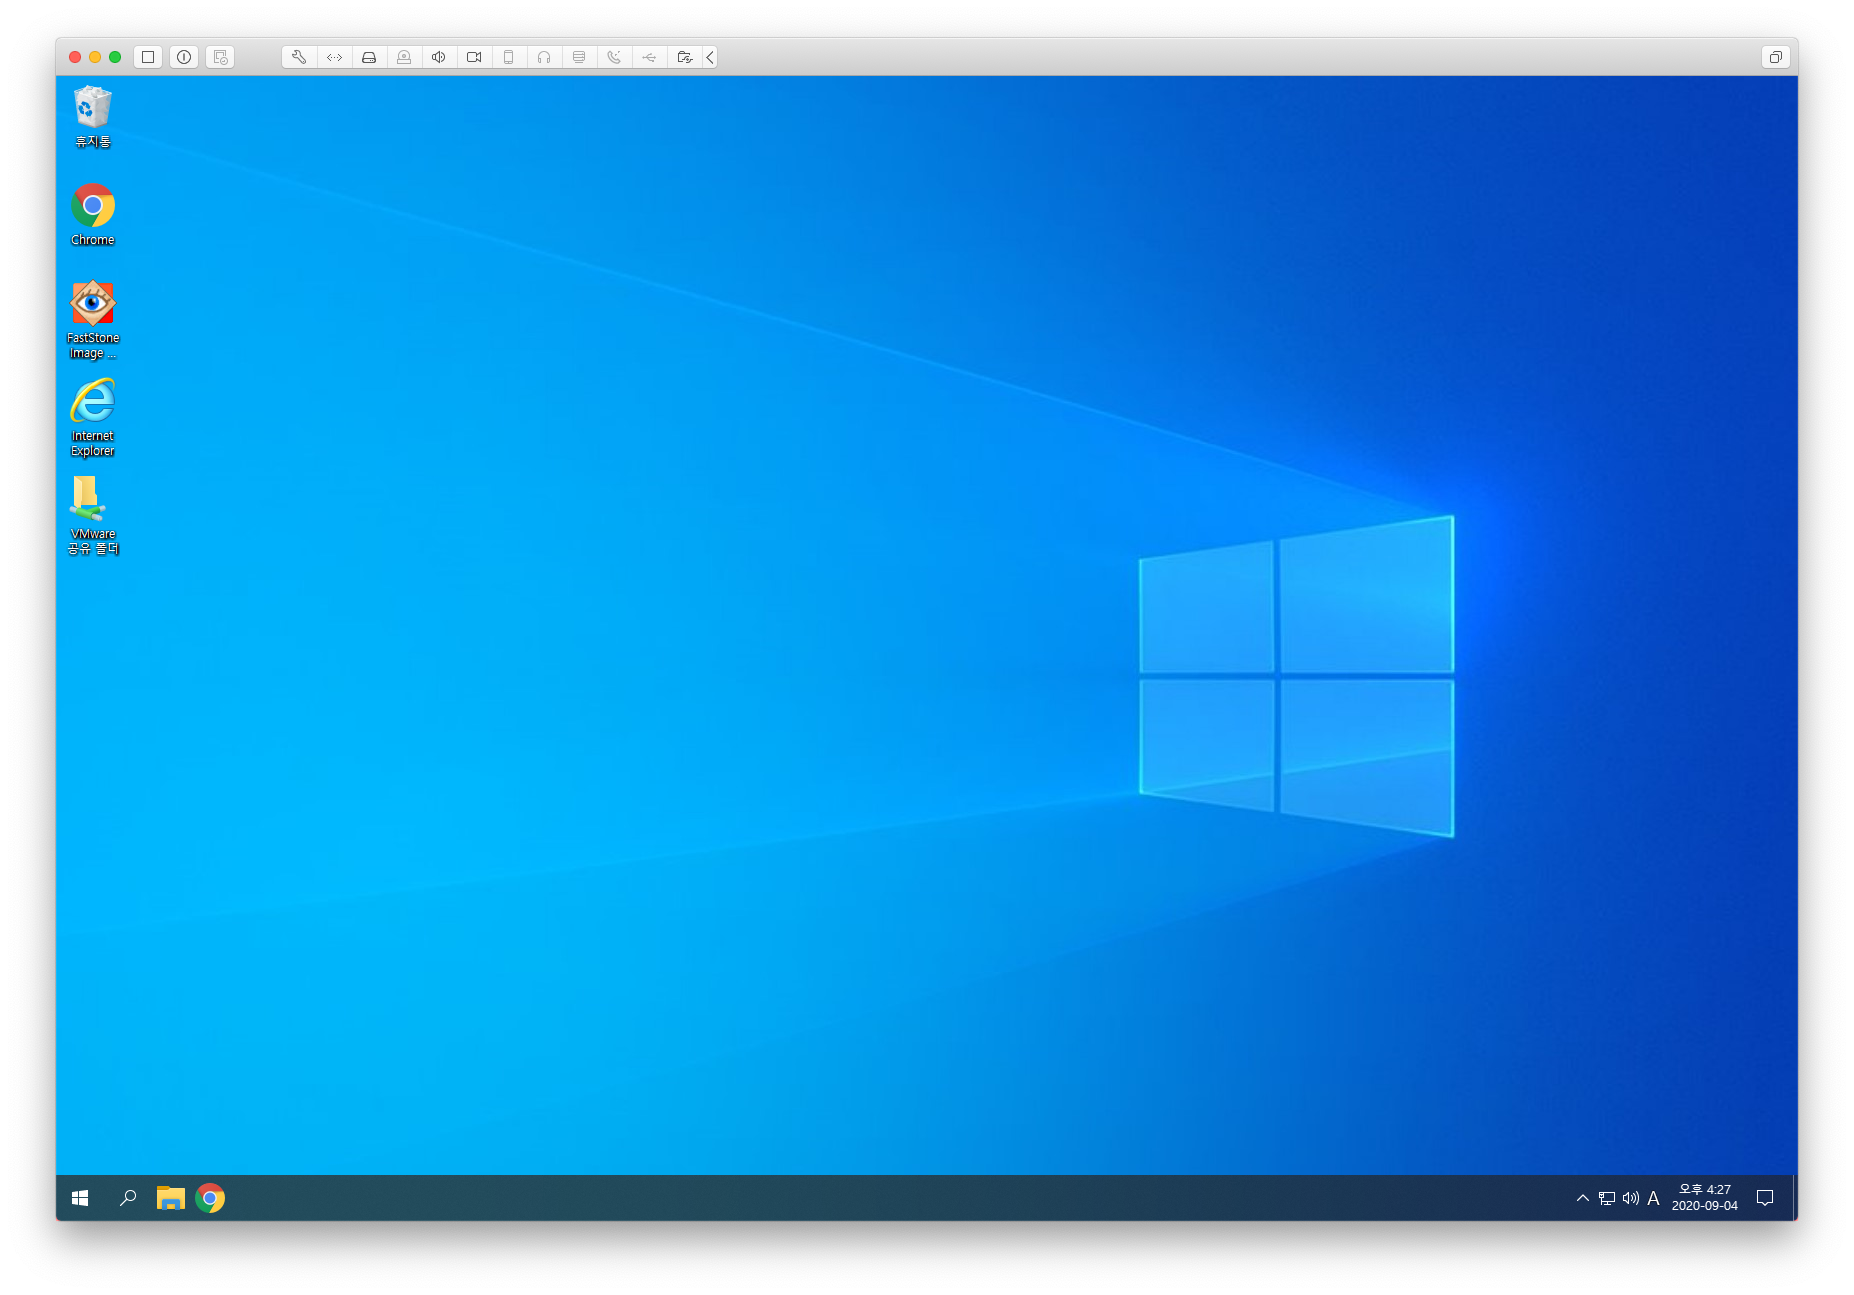This screenshot has height=1295, width=1854.
Task: Select the Internet Explorer desktop icon
Action: [93, 418]
